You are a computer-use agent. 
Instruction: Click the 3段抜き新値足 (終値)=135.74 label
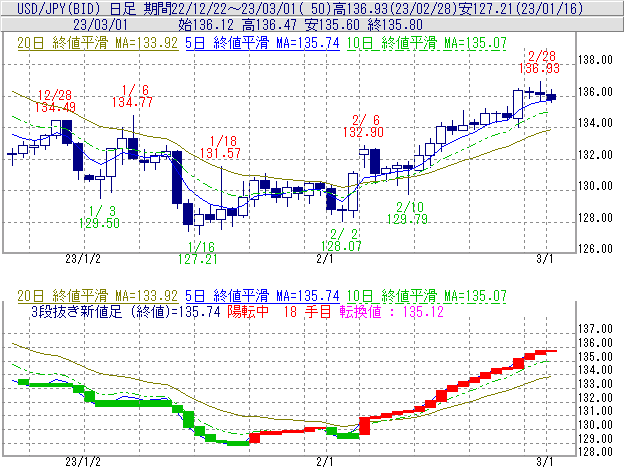point(126,311)
